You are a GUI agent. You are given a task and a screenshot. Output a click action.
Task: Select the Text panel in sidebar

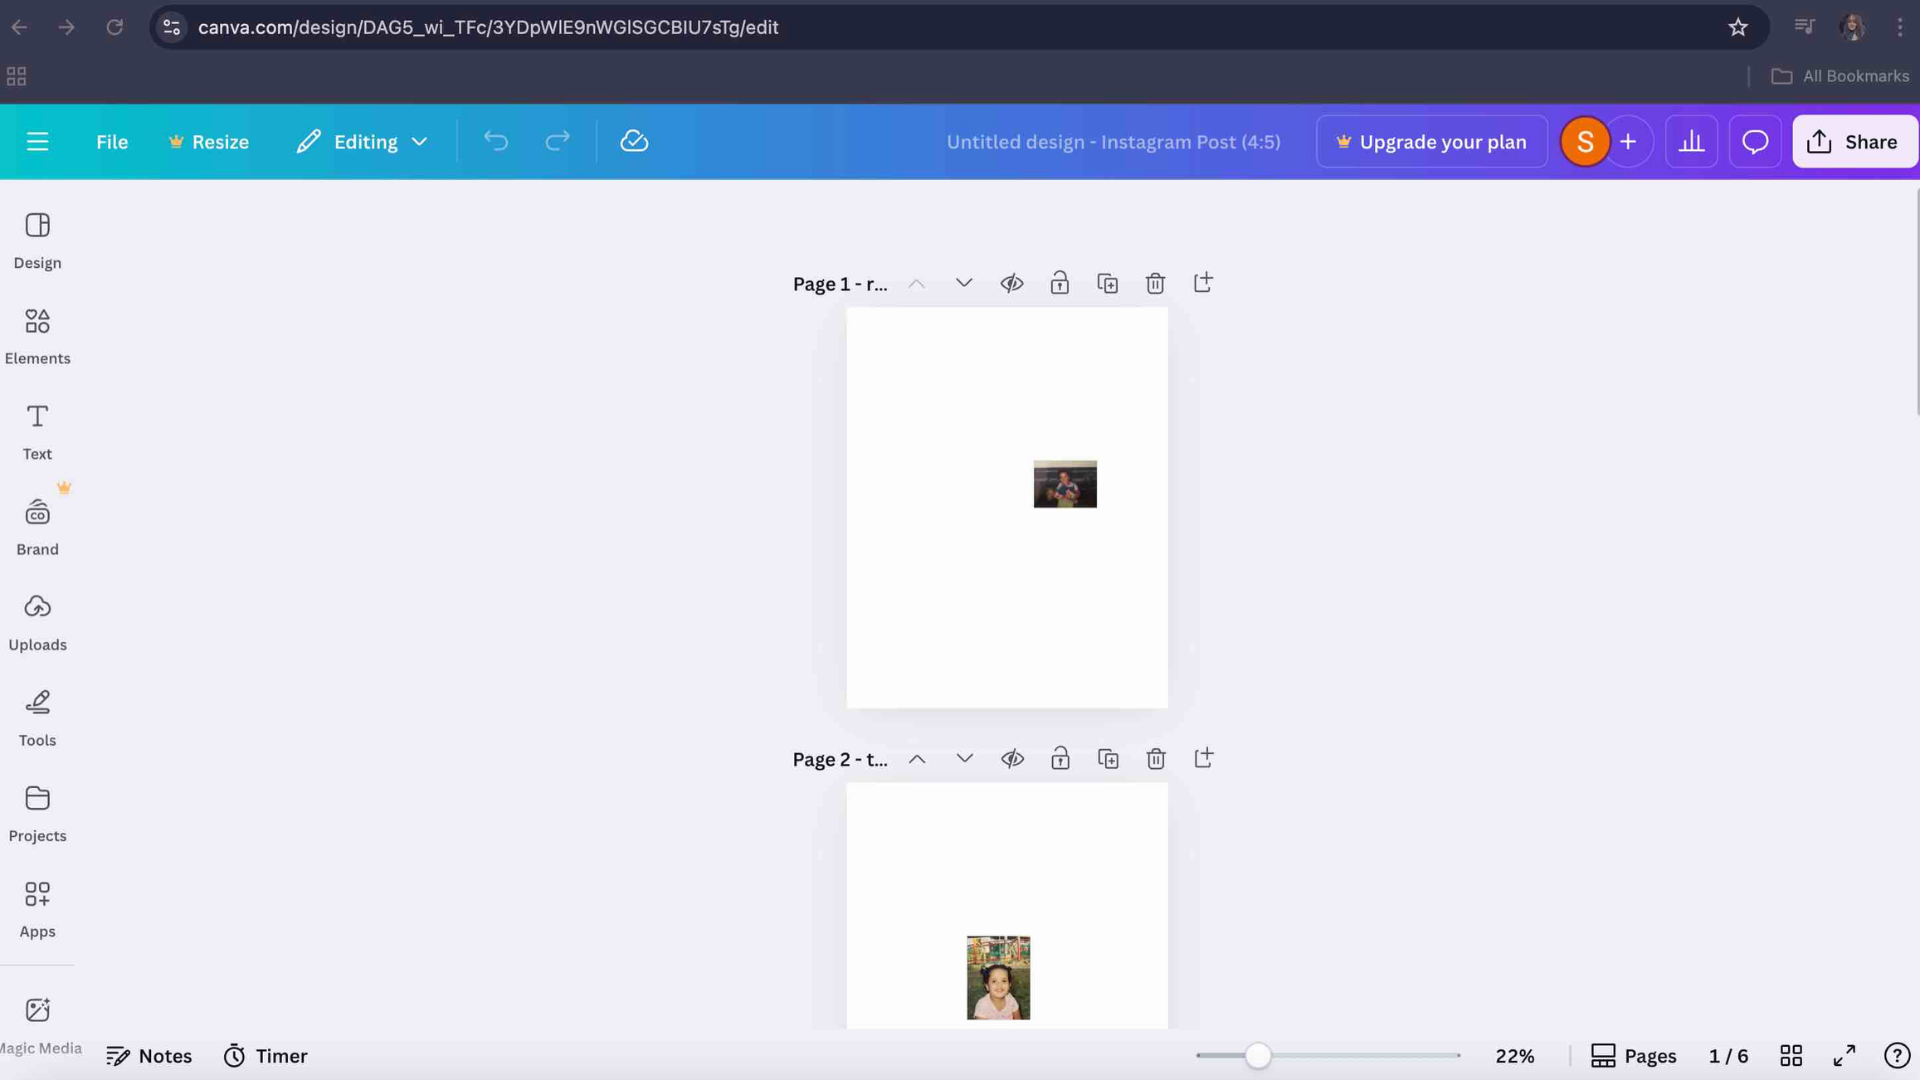click(x=37, y=430)
